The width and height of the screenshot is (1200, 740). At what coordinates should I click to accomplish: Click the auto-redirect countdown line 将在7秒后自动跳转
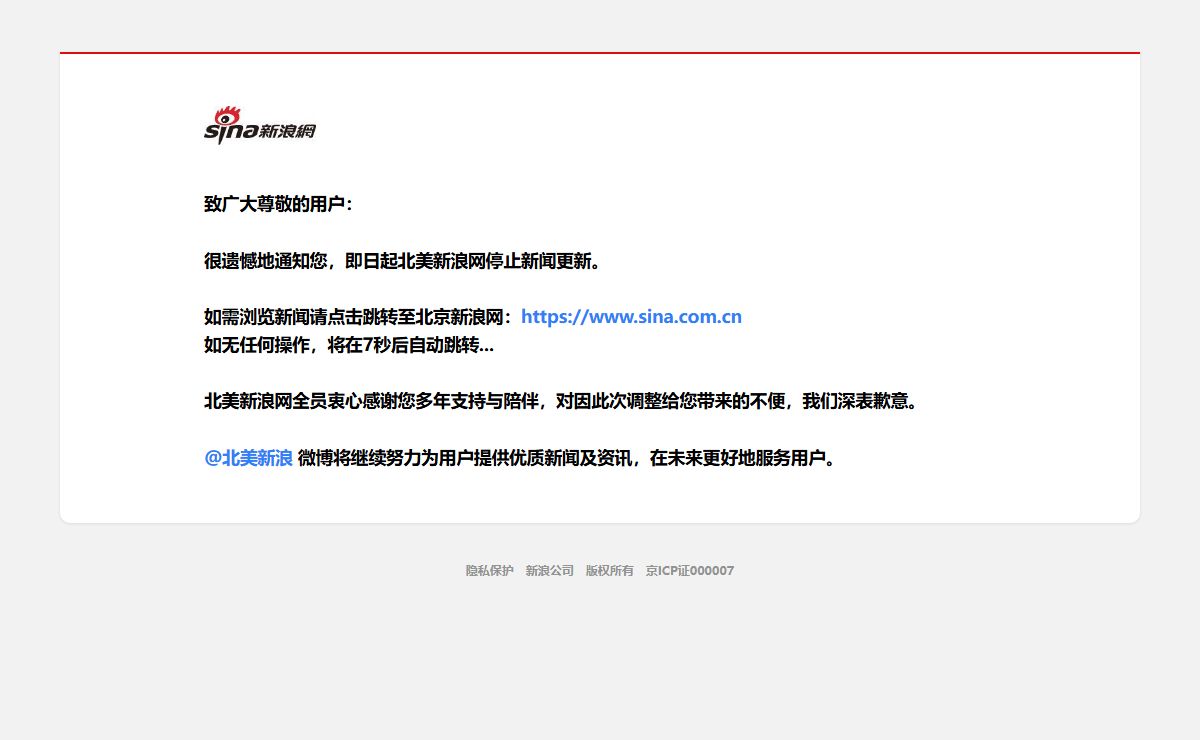tap(349, 345)
